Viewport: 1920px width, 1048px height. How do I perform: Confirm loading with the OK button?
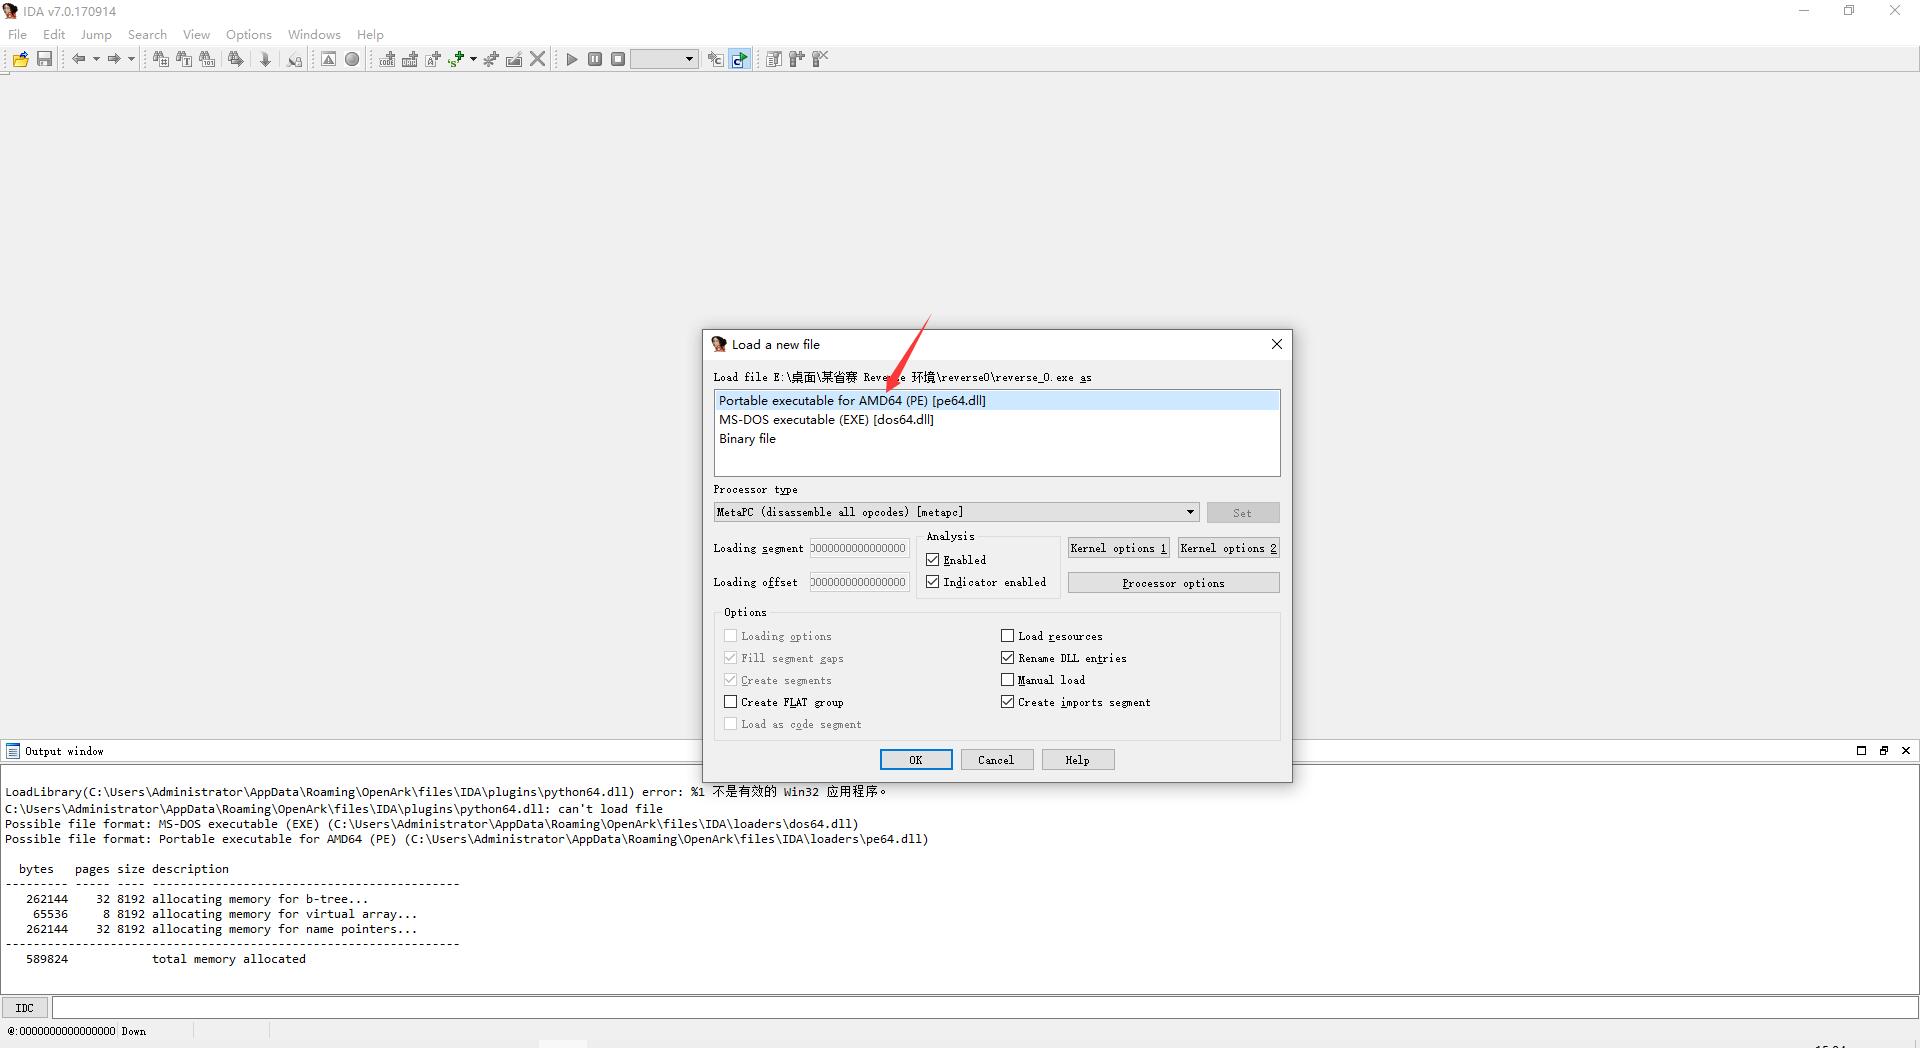coord(916,760)
